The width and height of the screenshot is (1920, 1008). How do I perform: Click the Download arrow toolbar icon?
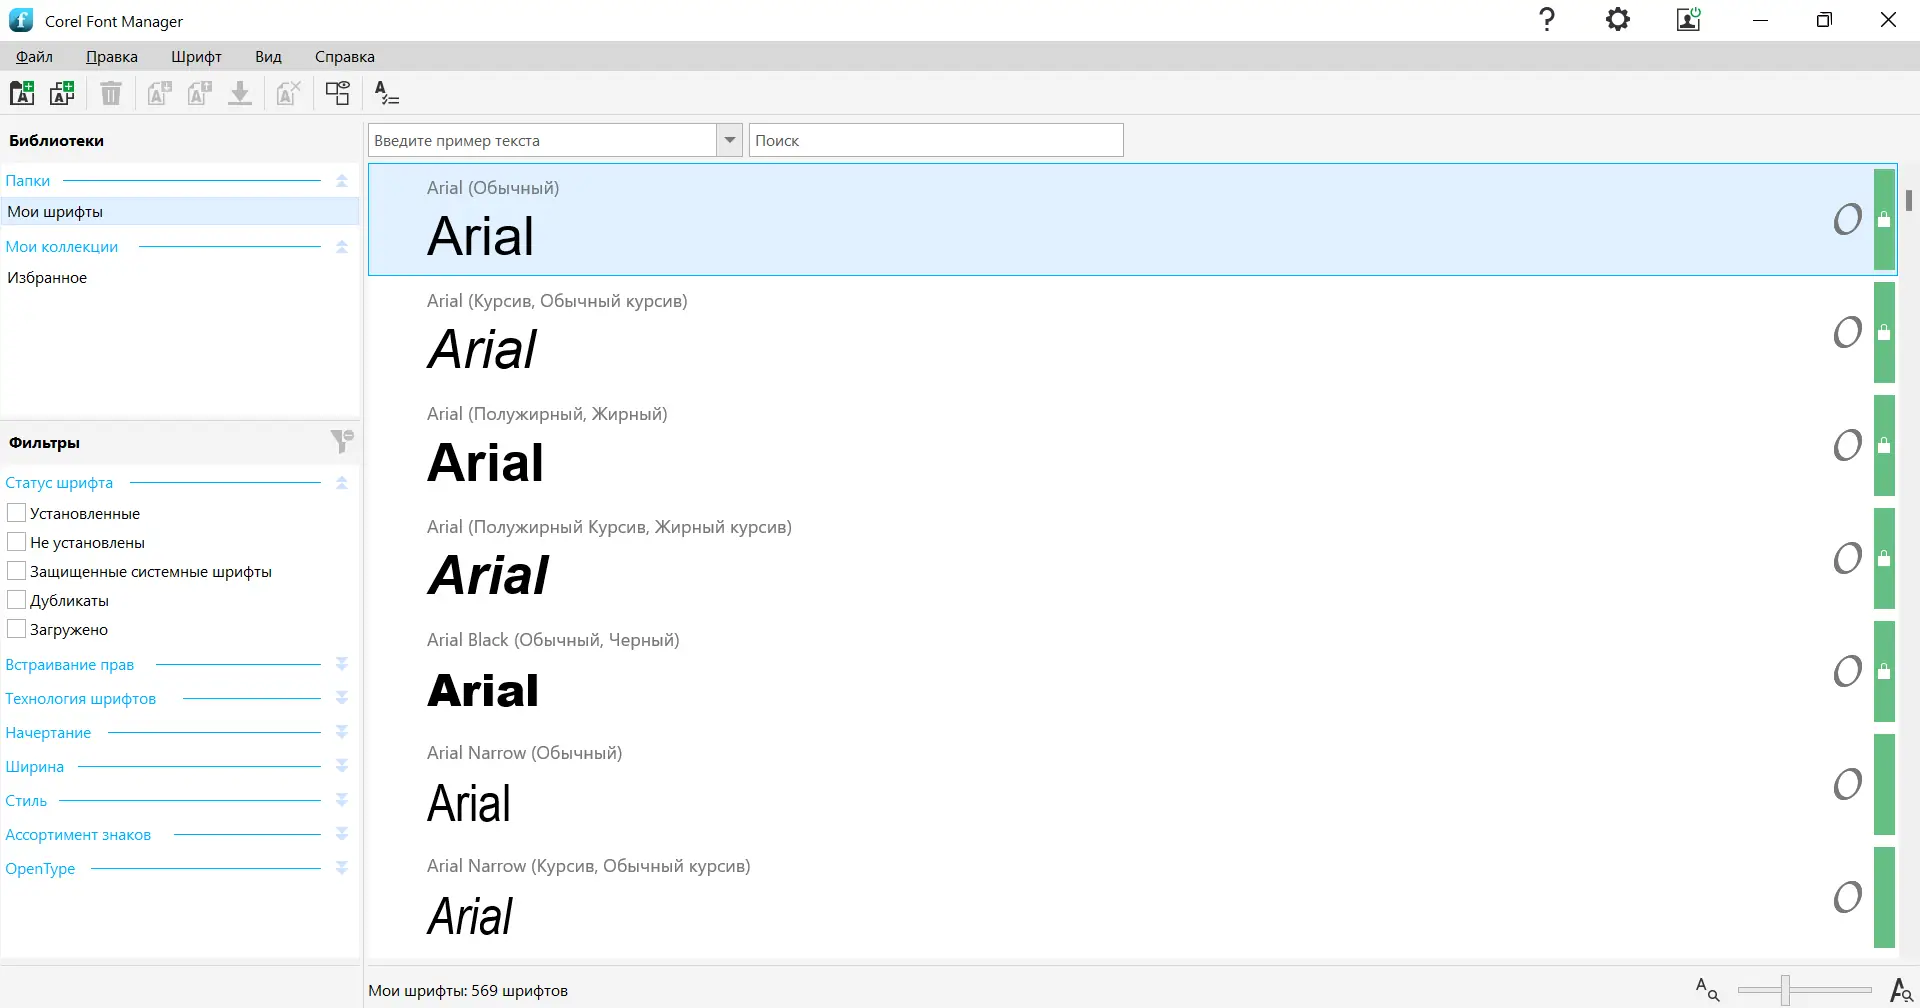(x=240, y=93)
